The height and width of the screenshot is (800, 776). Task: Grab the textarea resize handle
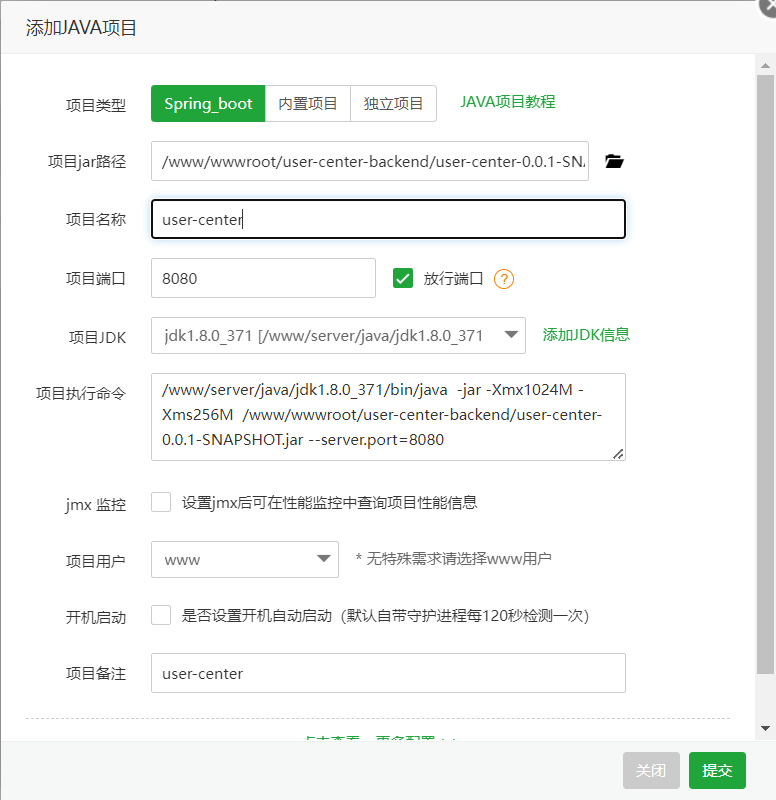coord(618,454)
